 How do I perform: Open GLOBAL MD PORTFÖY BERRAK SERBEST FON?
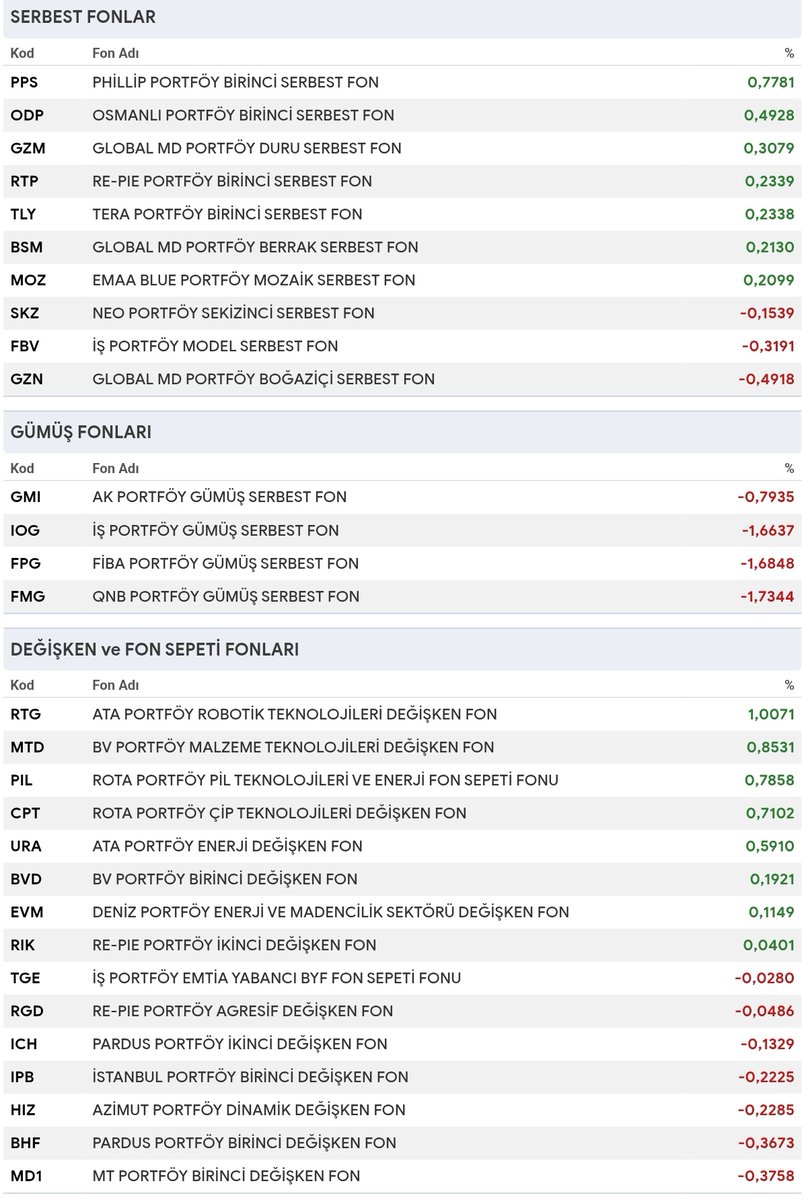click(x=255, y=247)
